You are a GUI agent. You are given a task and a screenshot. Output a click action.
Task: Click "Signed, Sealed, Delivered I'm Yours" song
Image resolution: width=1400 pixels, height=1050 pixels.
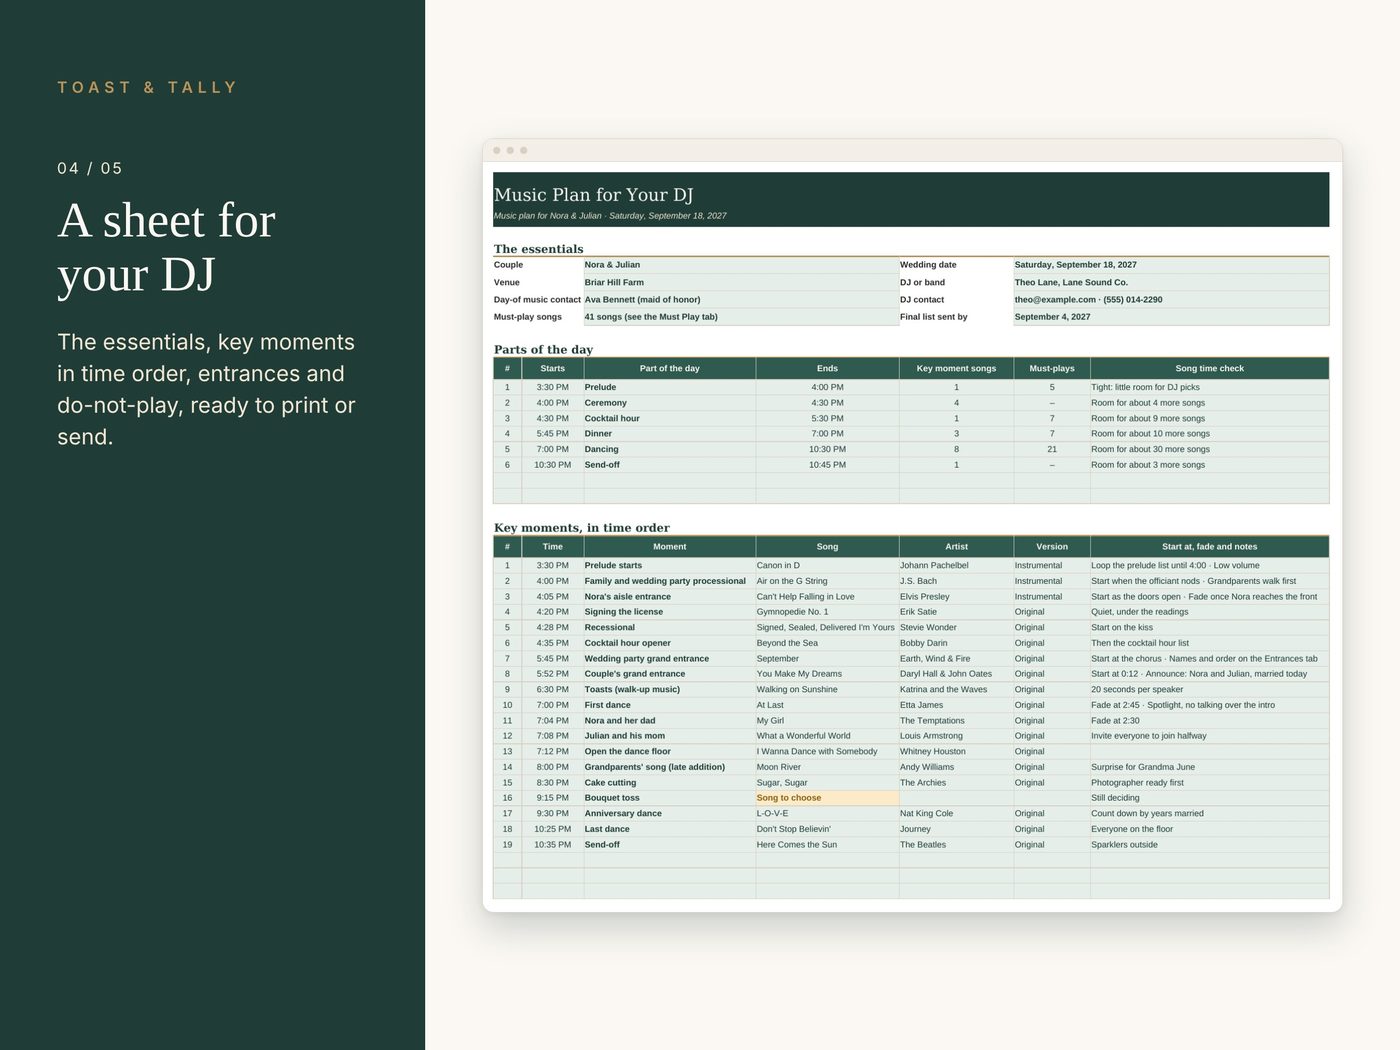click(827, 628)
